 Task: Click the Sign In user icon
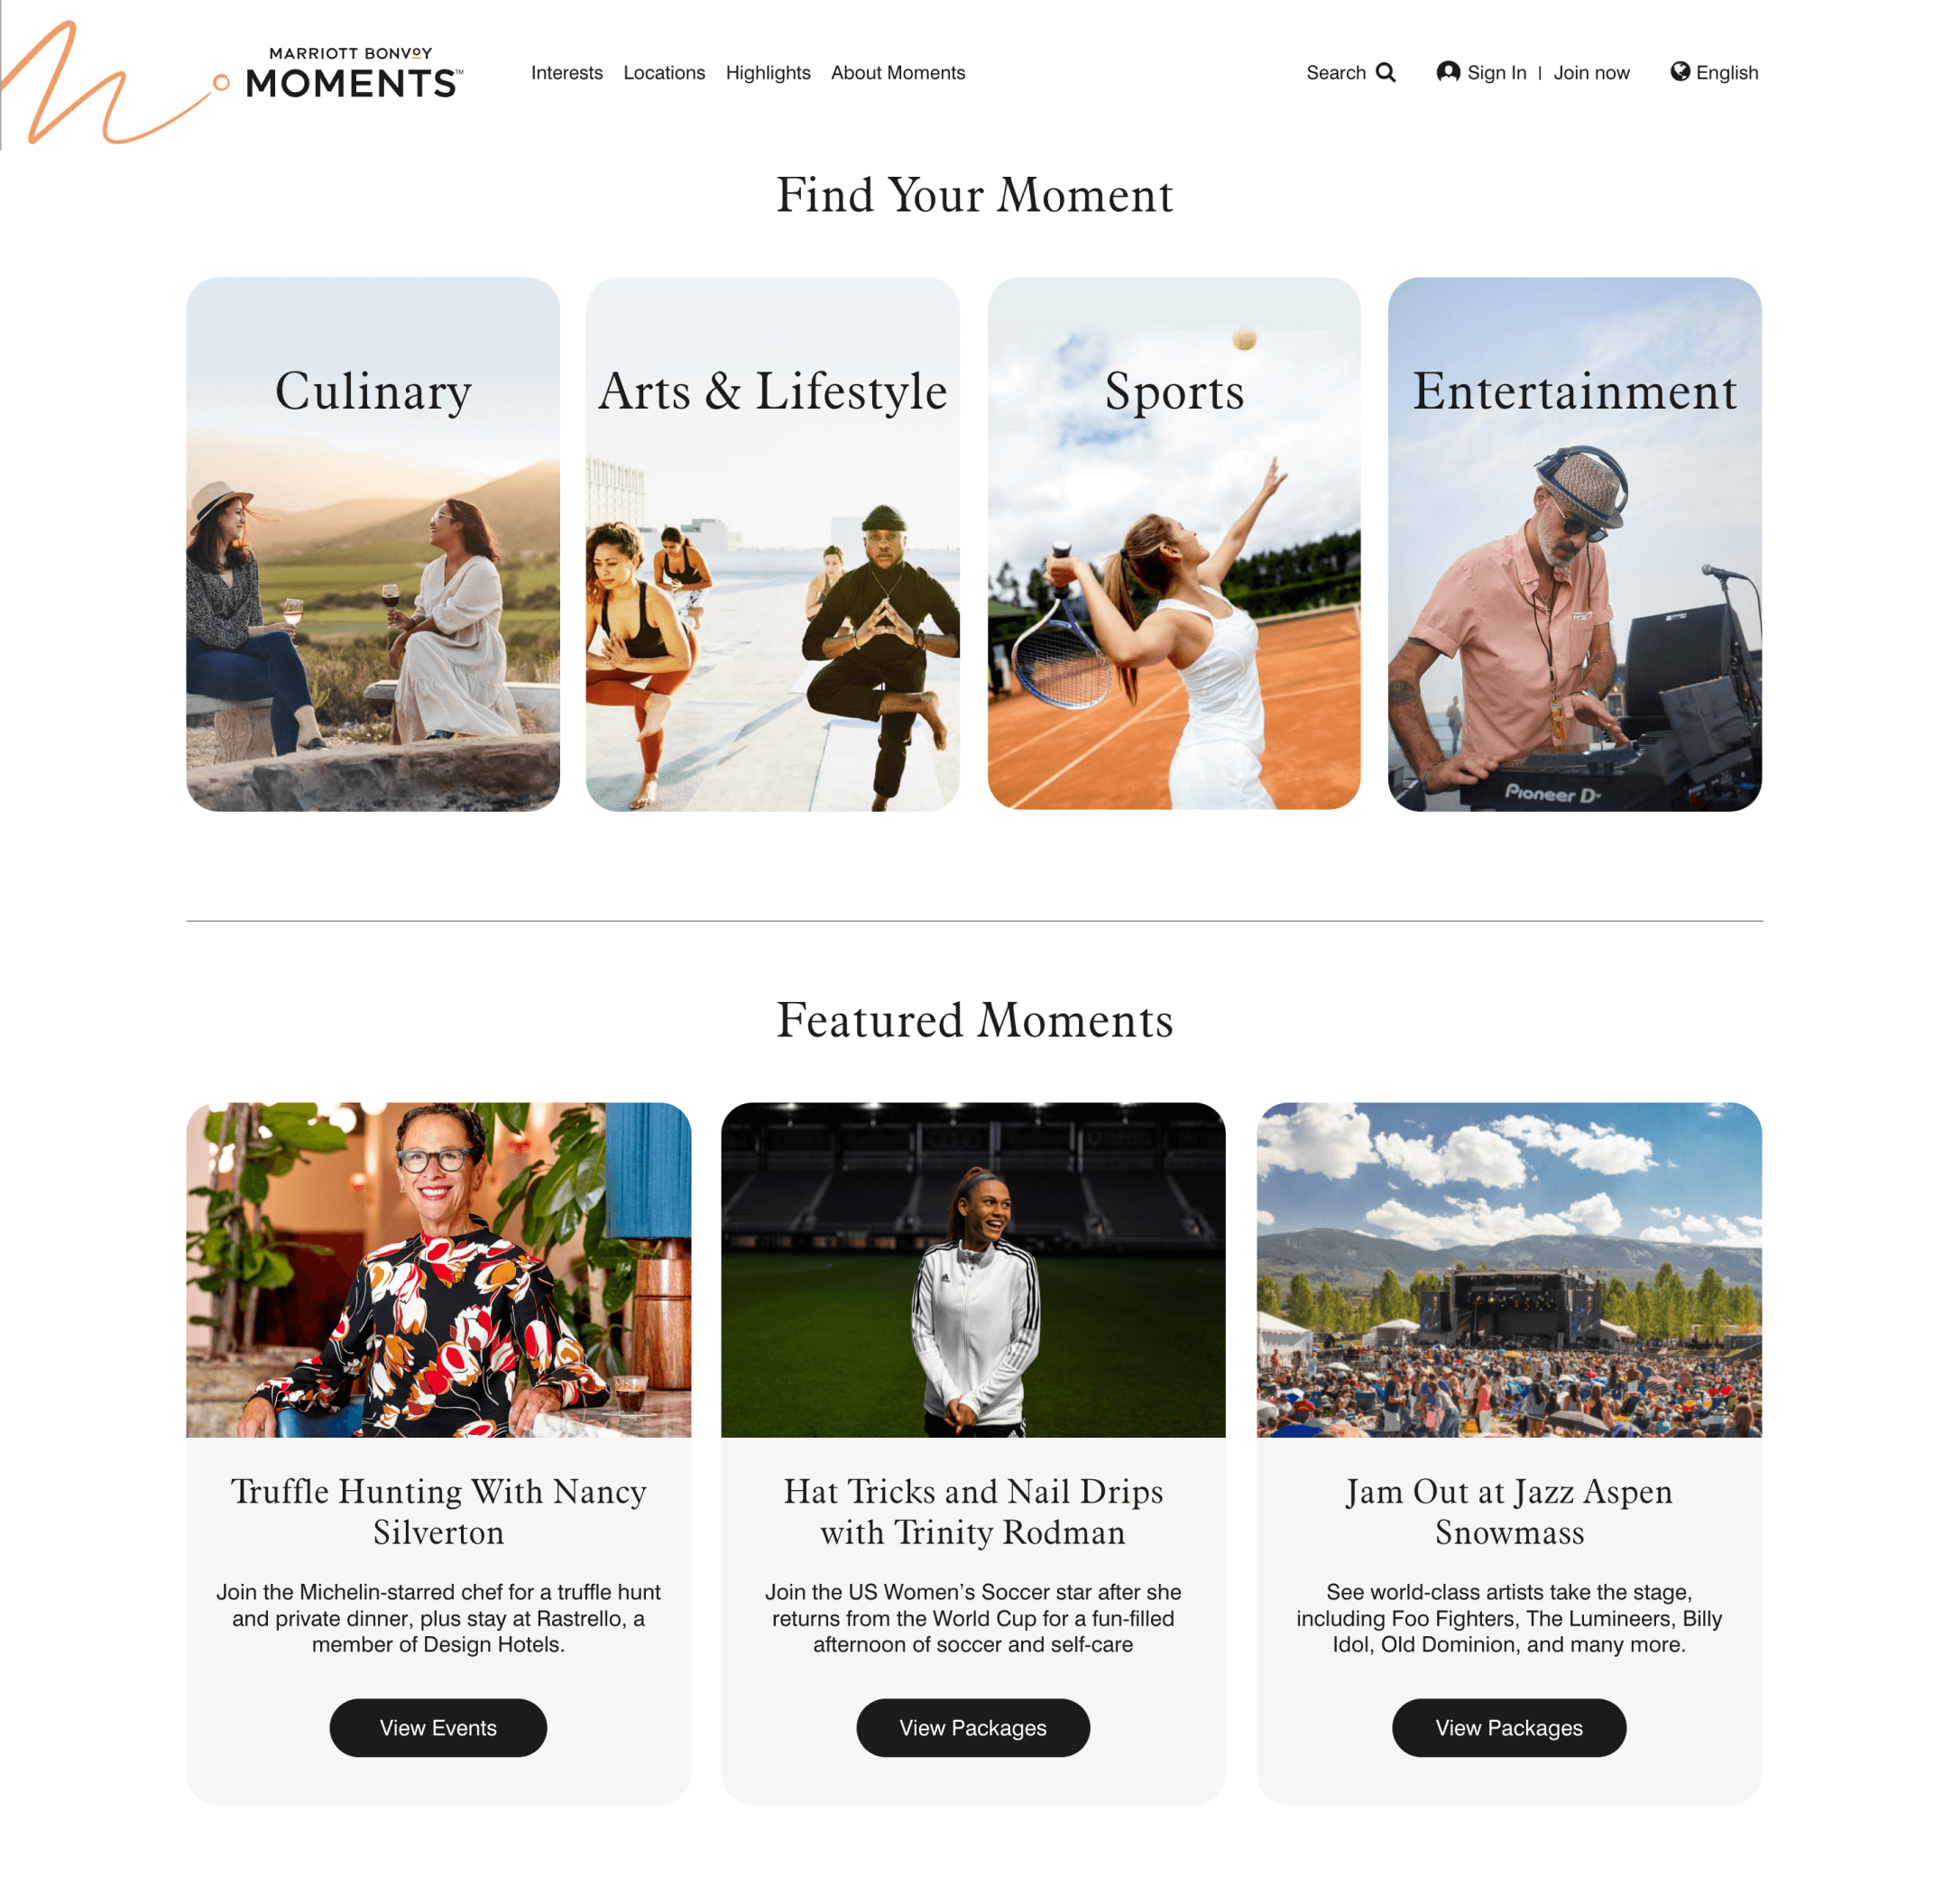(1448, 71)
